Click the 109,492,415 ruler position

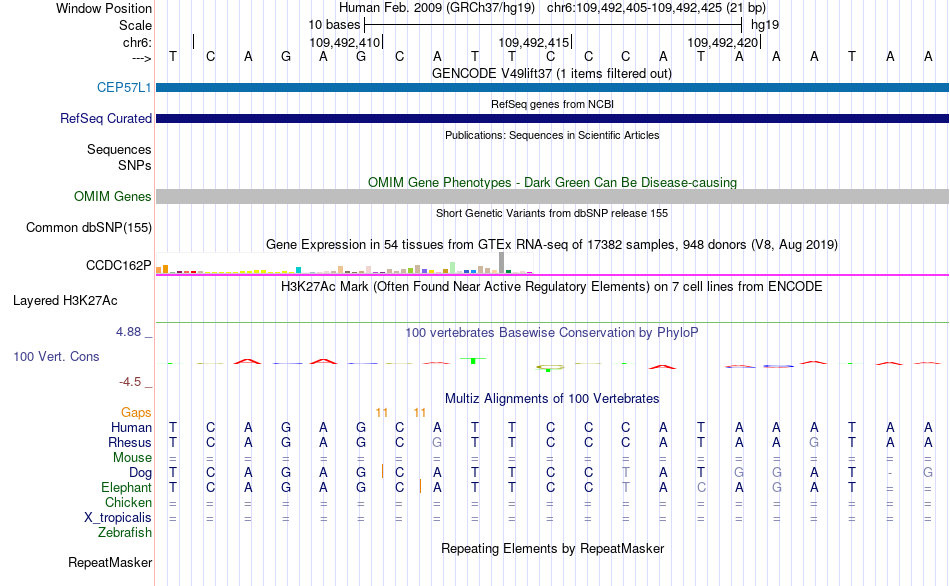tap(534, 42)
